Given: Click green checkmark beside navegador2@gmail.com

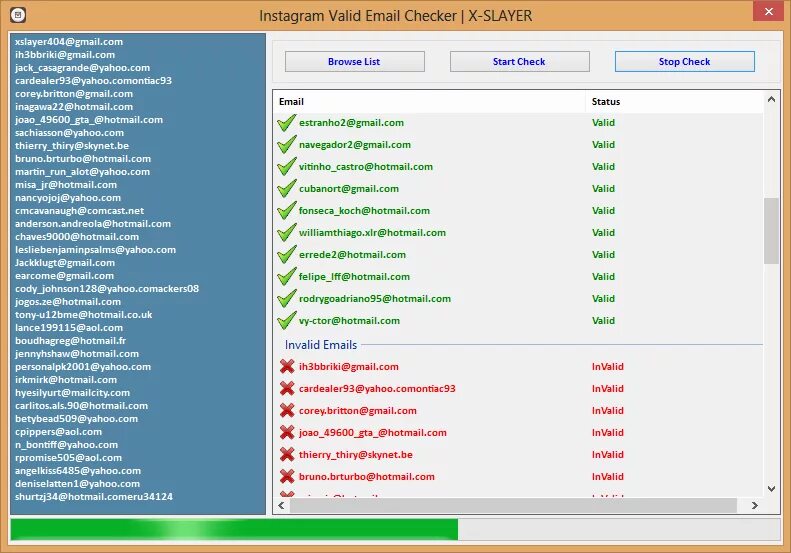Looking at the screenshot, I should 287,145.
